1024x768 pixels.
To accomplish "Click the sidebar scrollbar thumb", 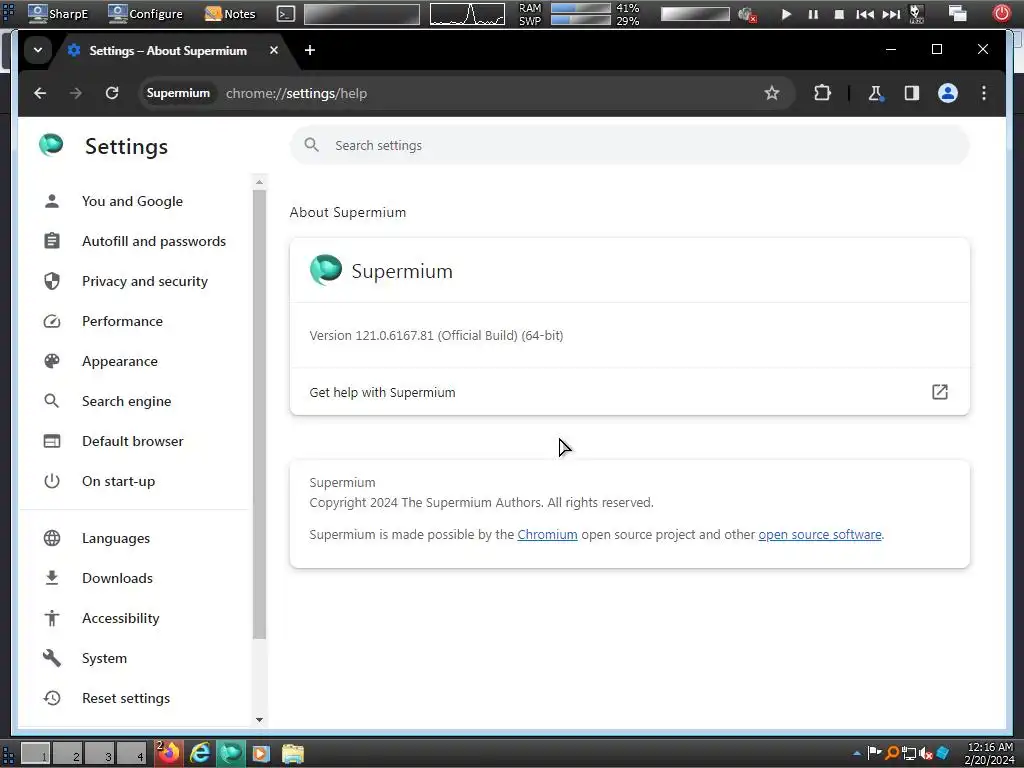I will coord(259,414).
